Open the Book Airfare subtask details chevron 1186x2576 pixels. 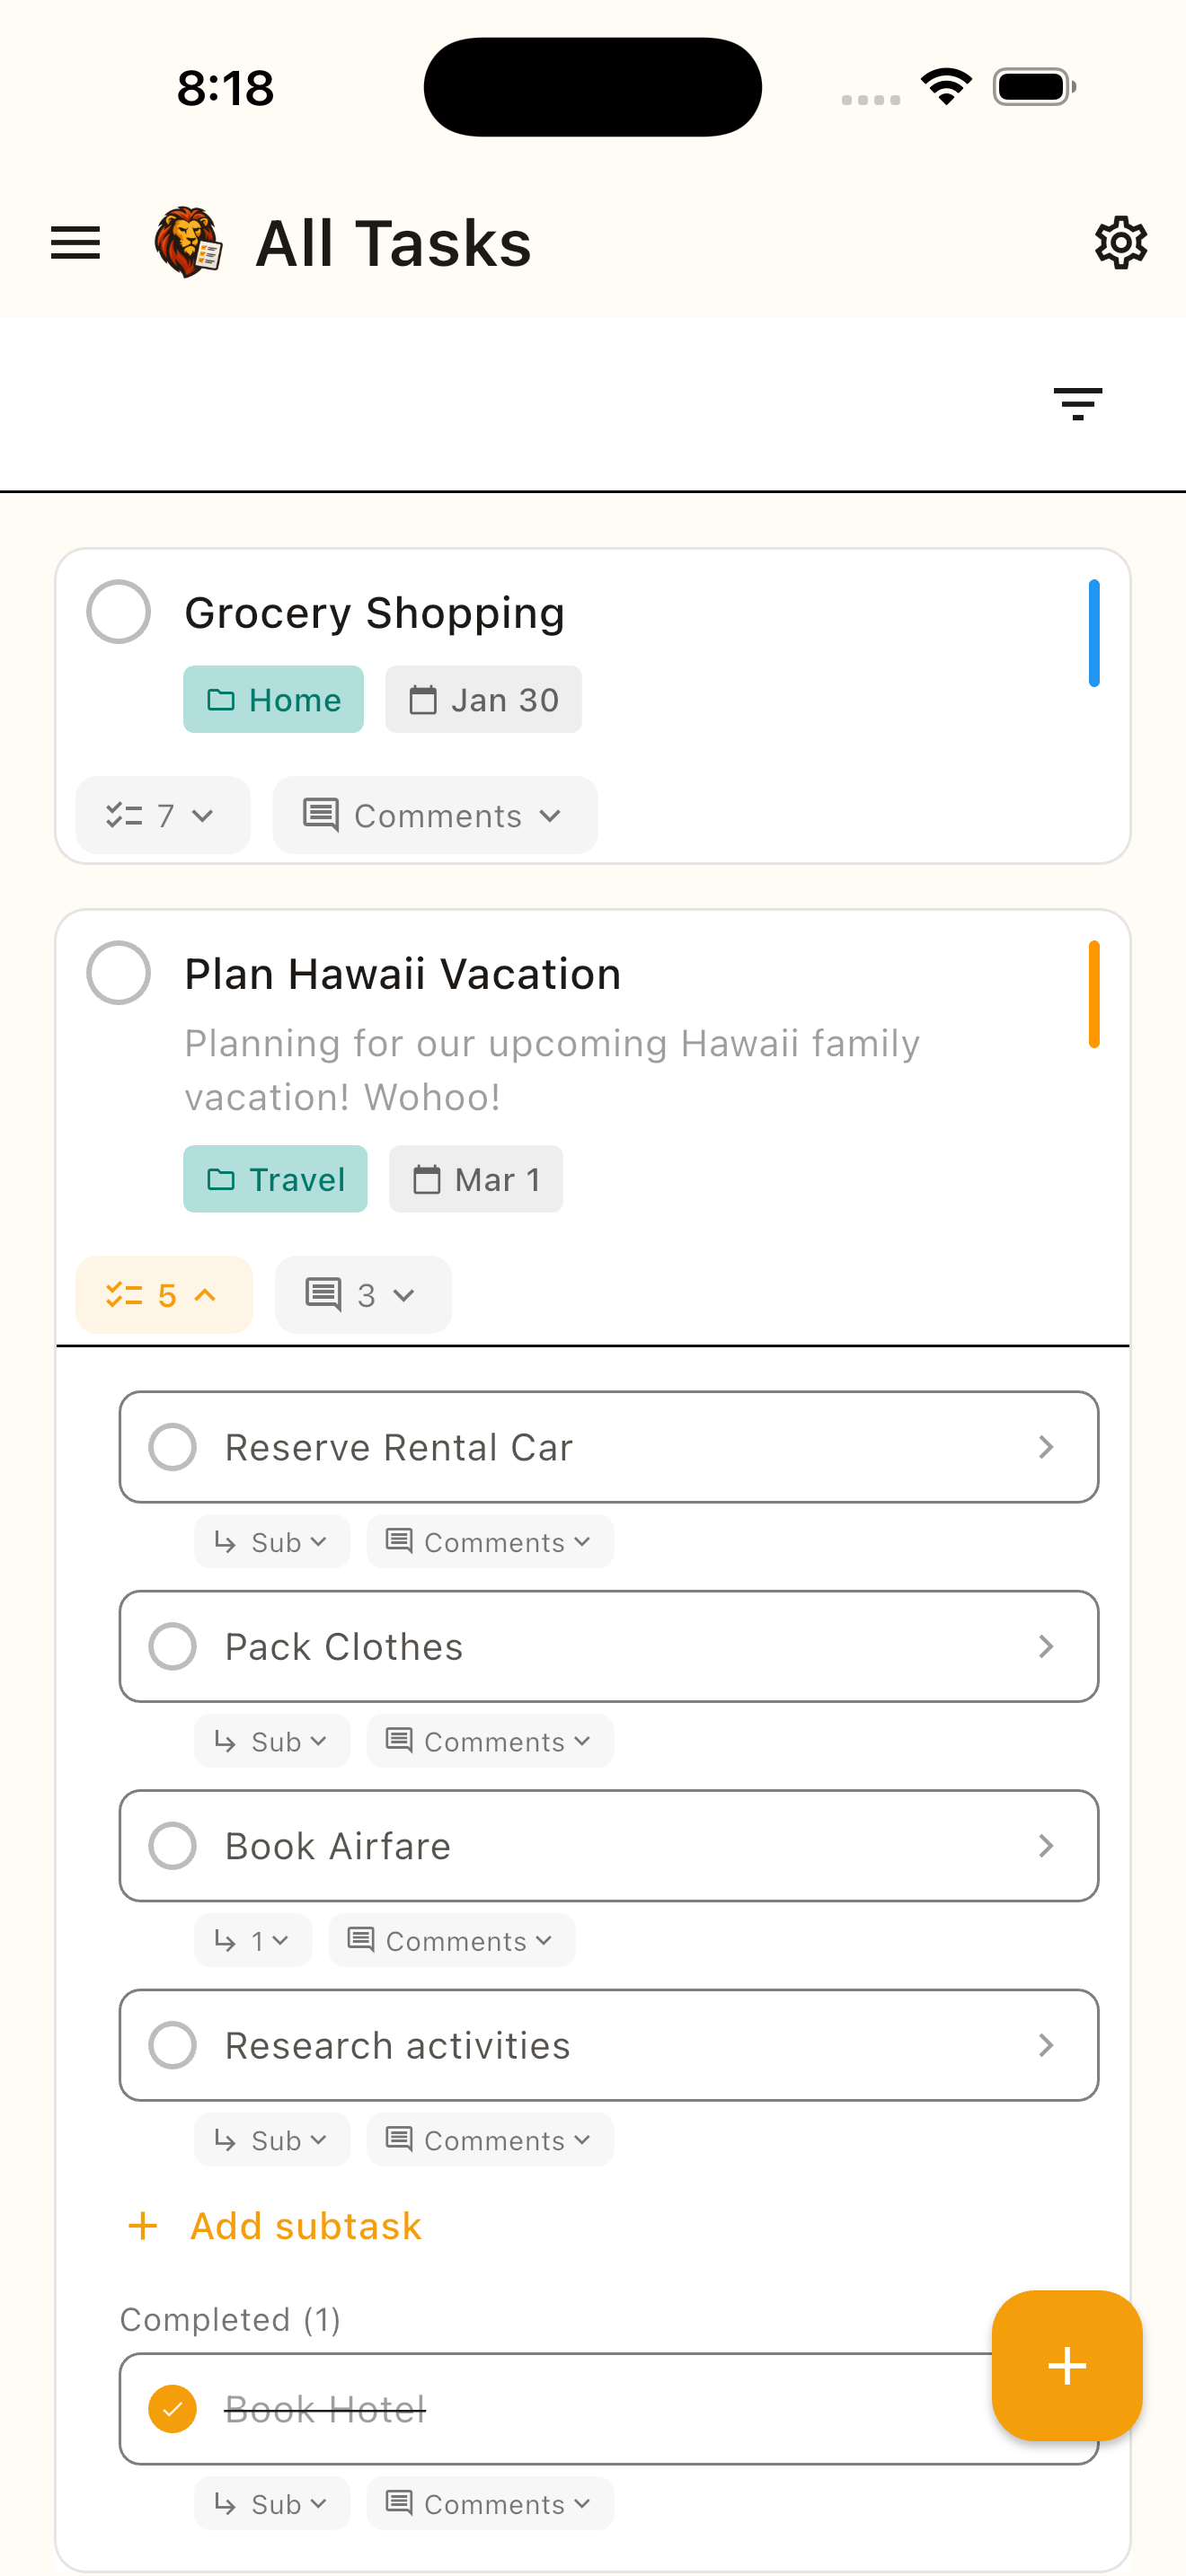coord(1046,1845)
